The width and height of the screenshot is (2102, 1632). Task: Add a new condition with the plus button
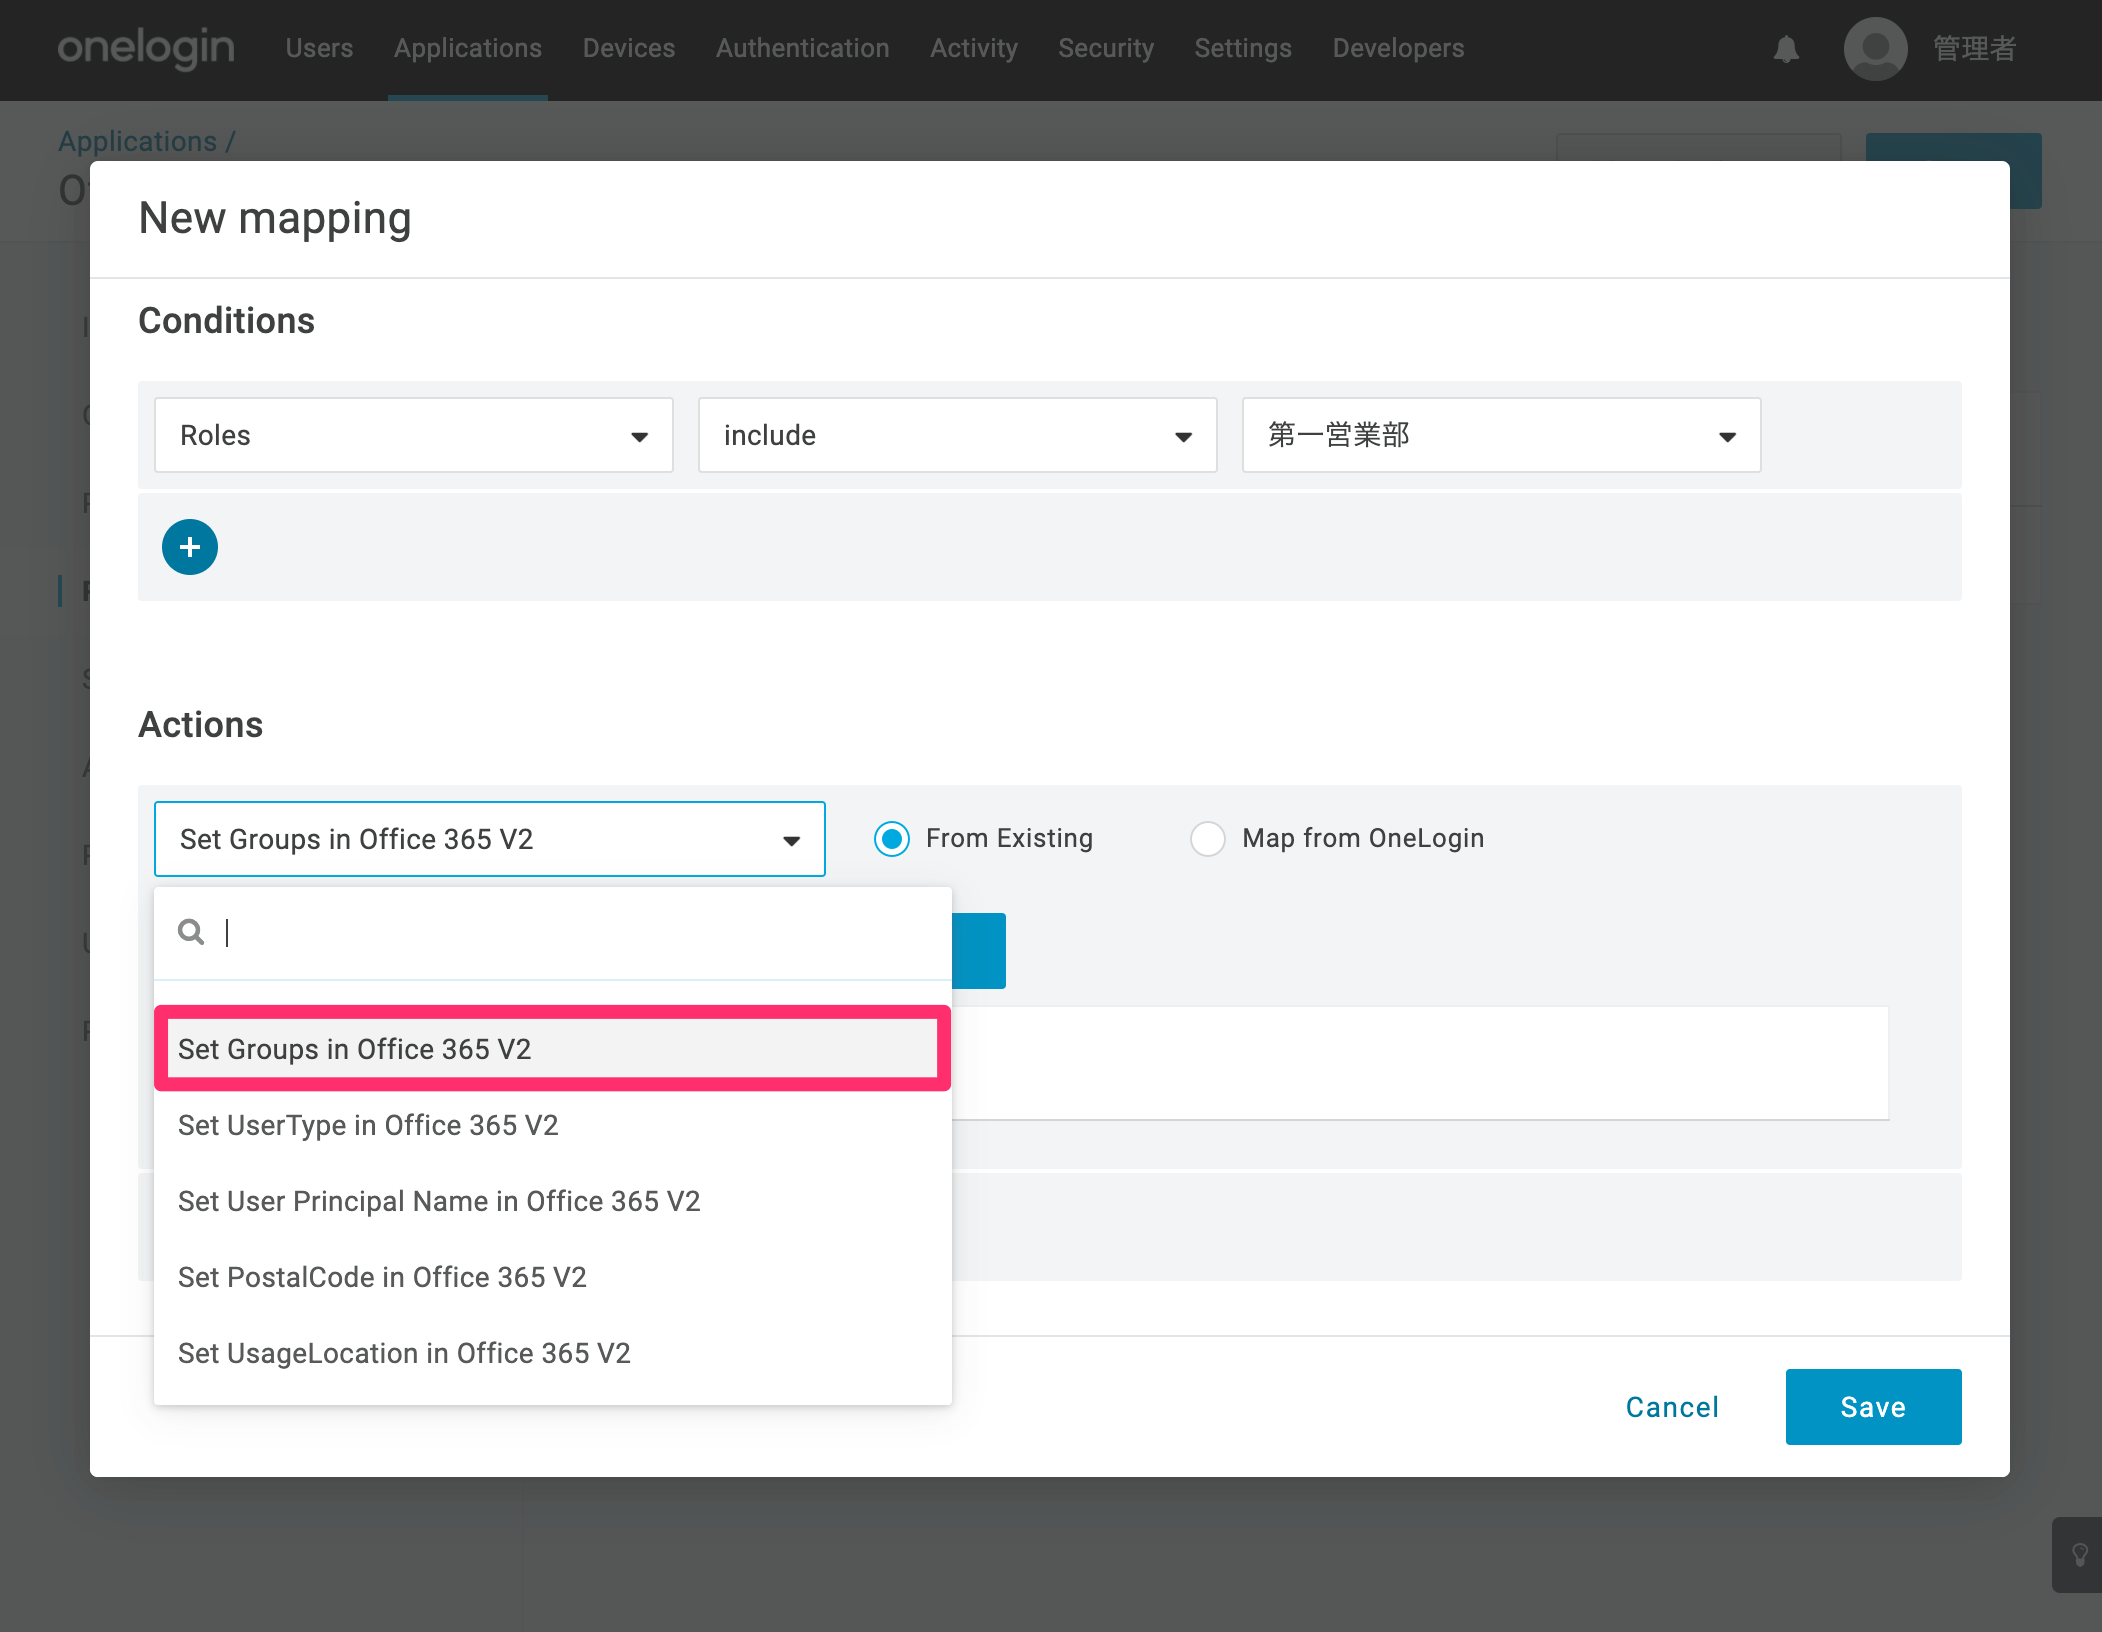[190, 547]
